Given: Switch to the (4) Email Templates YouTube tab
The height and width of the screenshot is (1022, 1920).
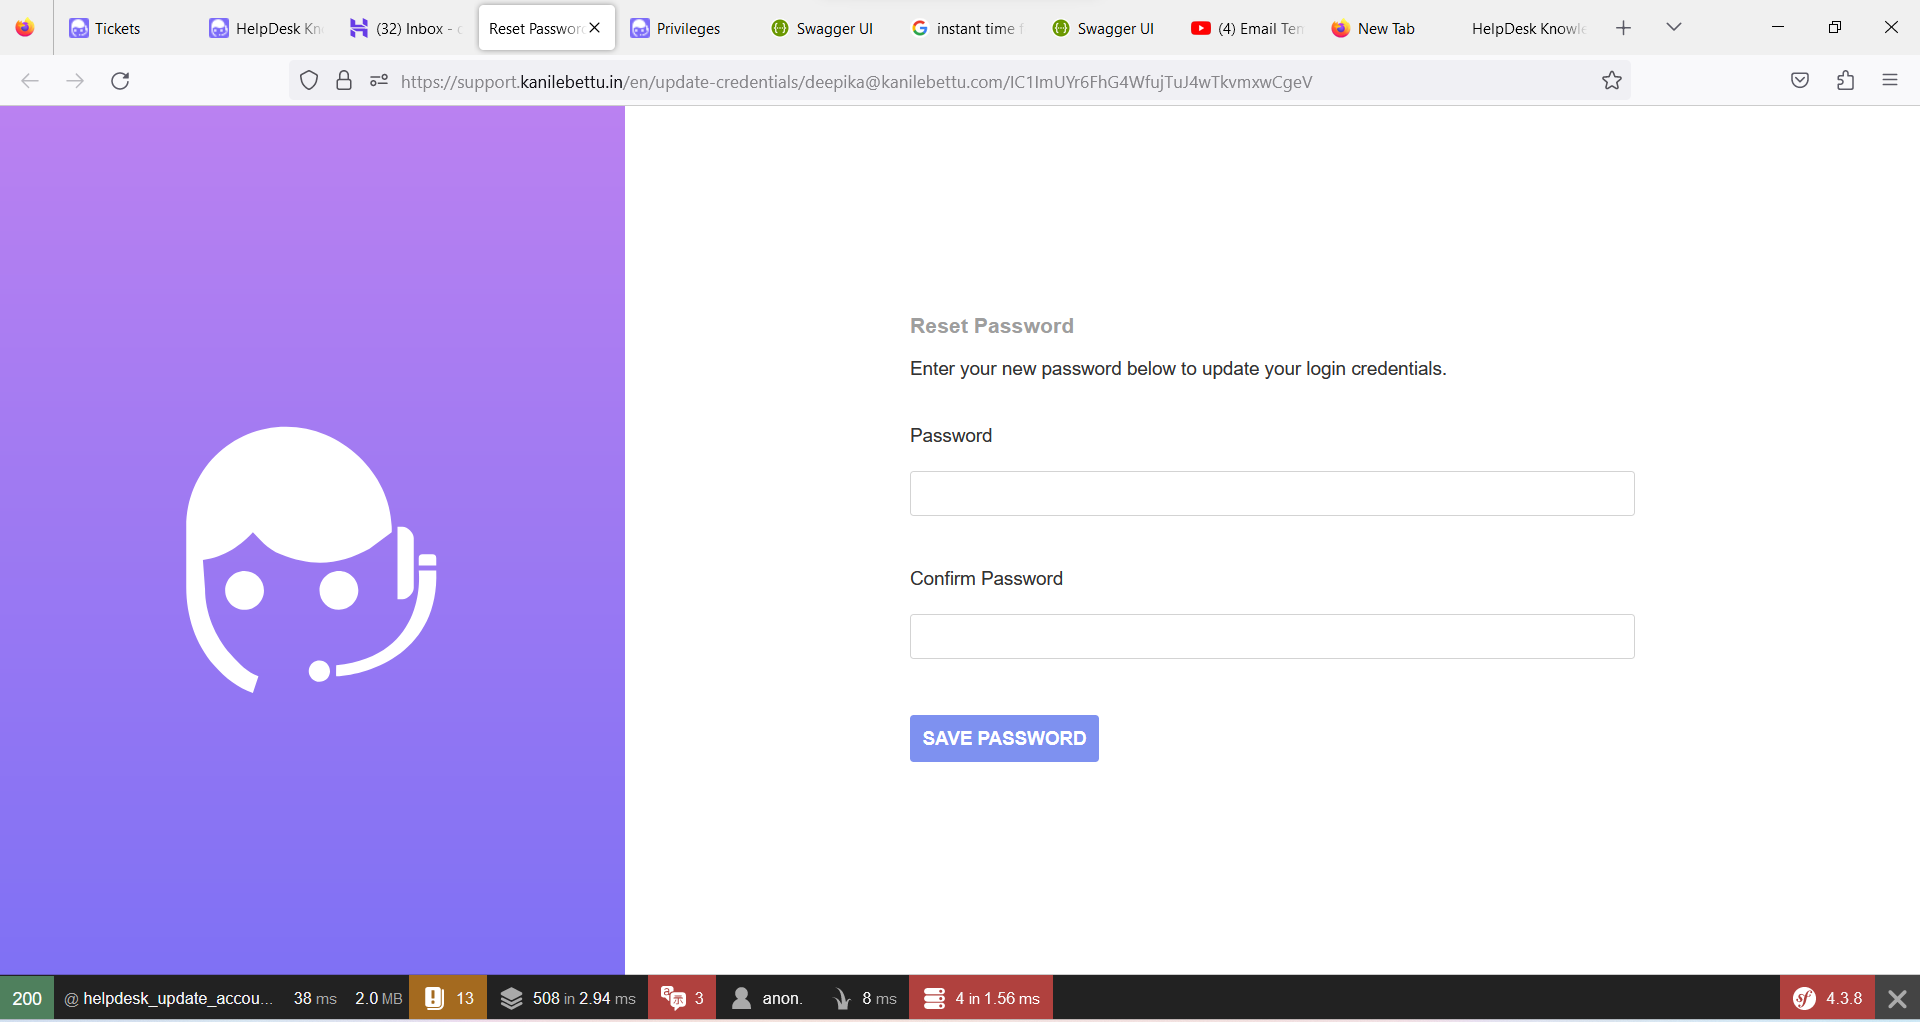Looking at the screenshot, I should coord(1250,28).
